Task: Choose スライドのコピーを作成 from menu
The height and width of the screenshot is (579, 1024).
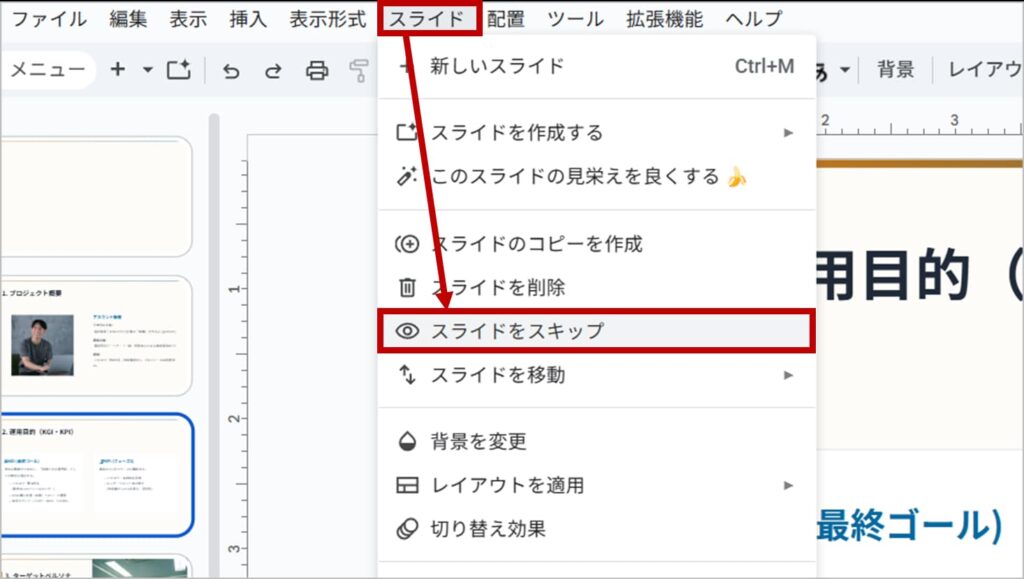Action: coord(535,244)
